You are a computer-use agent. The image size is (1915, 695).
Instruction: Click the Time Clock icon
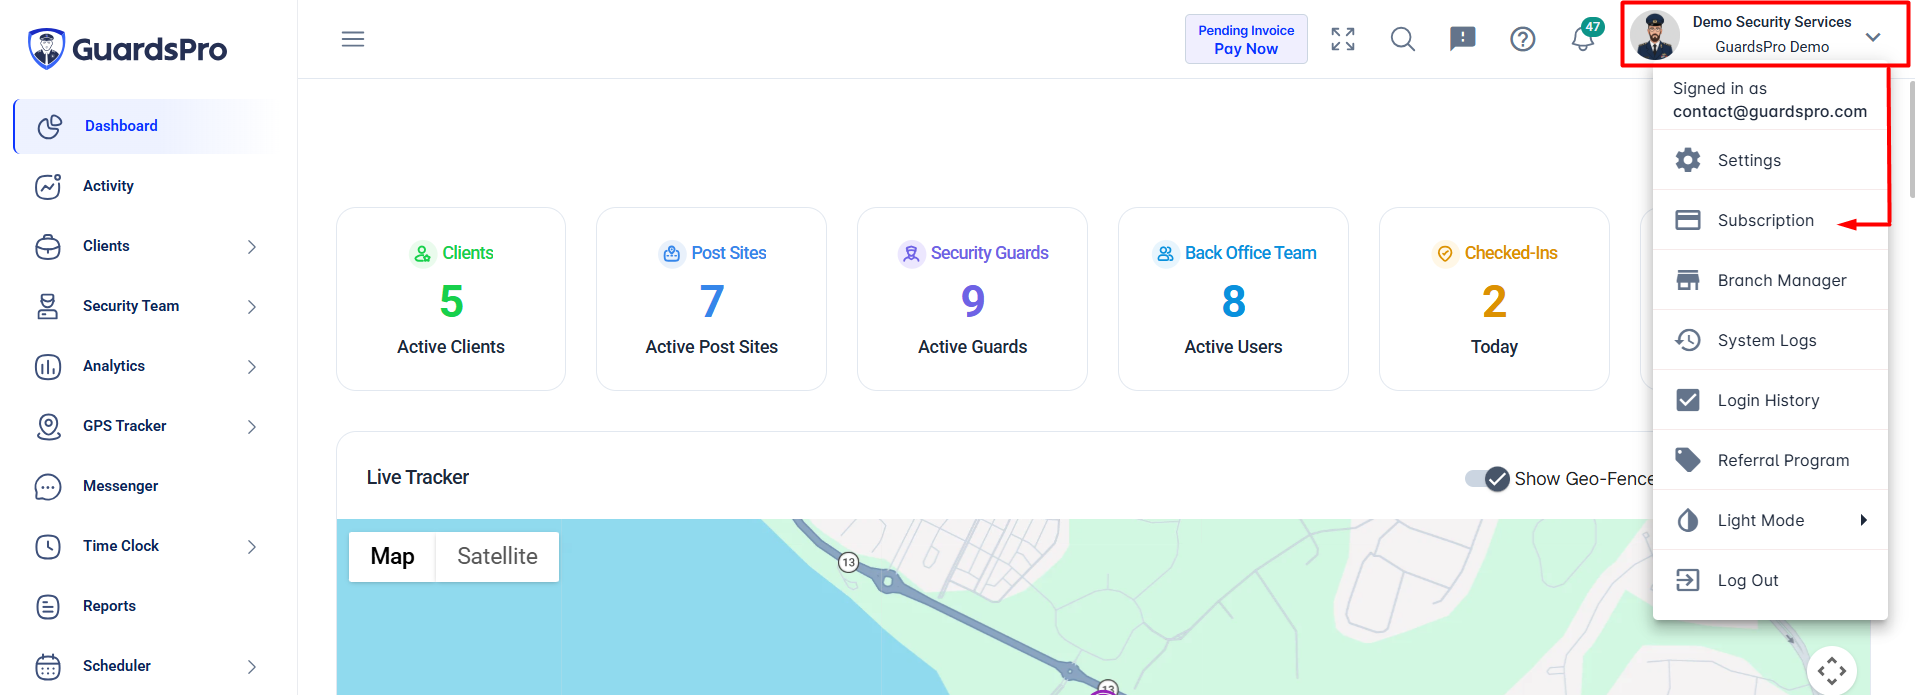pos(48,546)
